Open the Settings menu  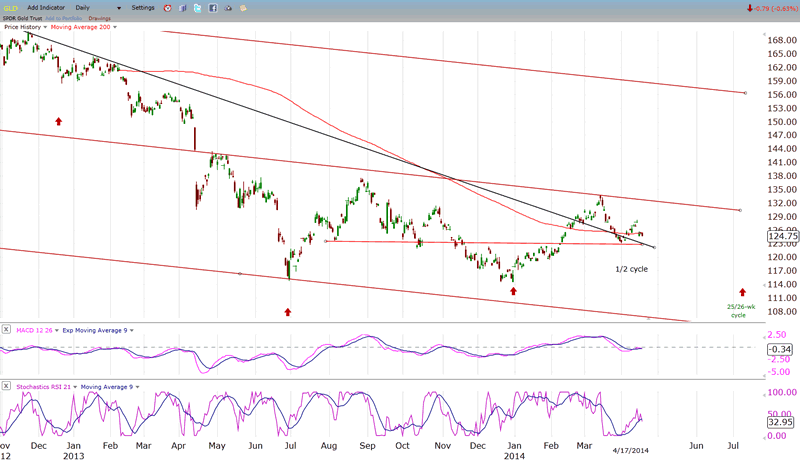[x=143, y=8]
